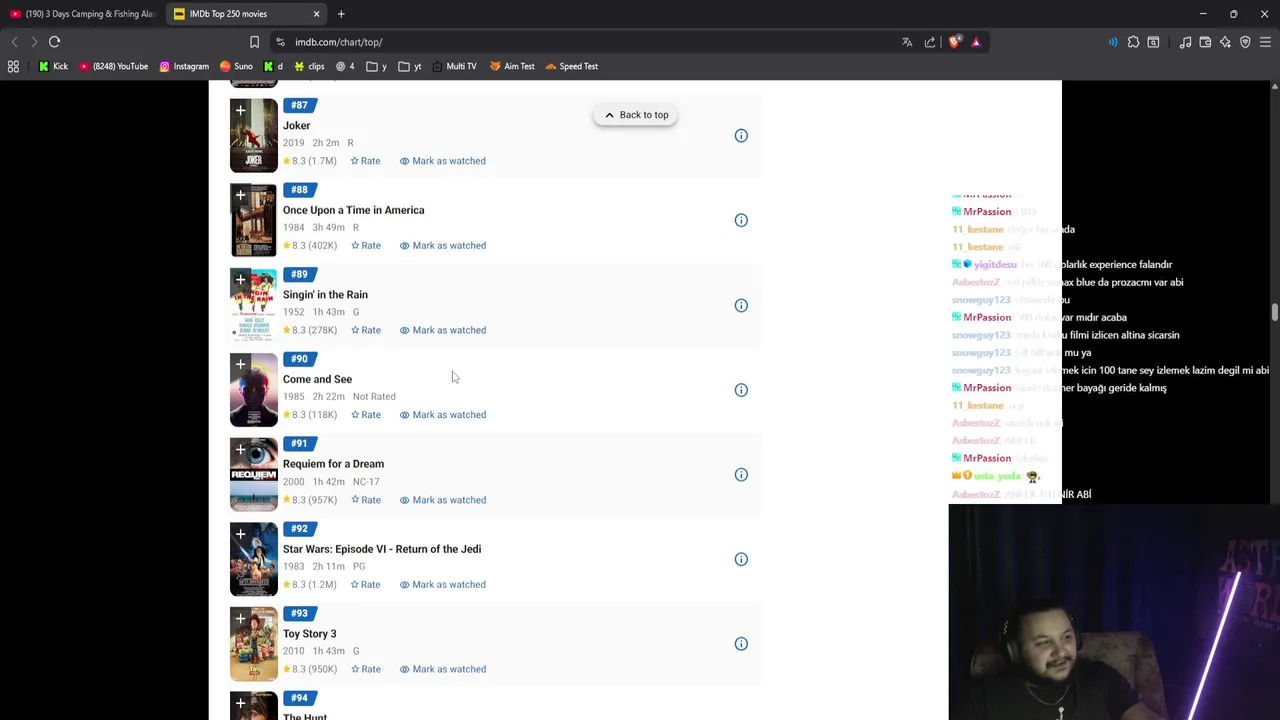1280x720 pixels.
Task: Mark Return of the Jedi as watched
Action: (443, 584)
